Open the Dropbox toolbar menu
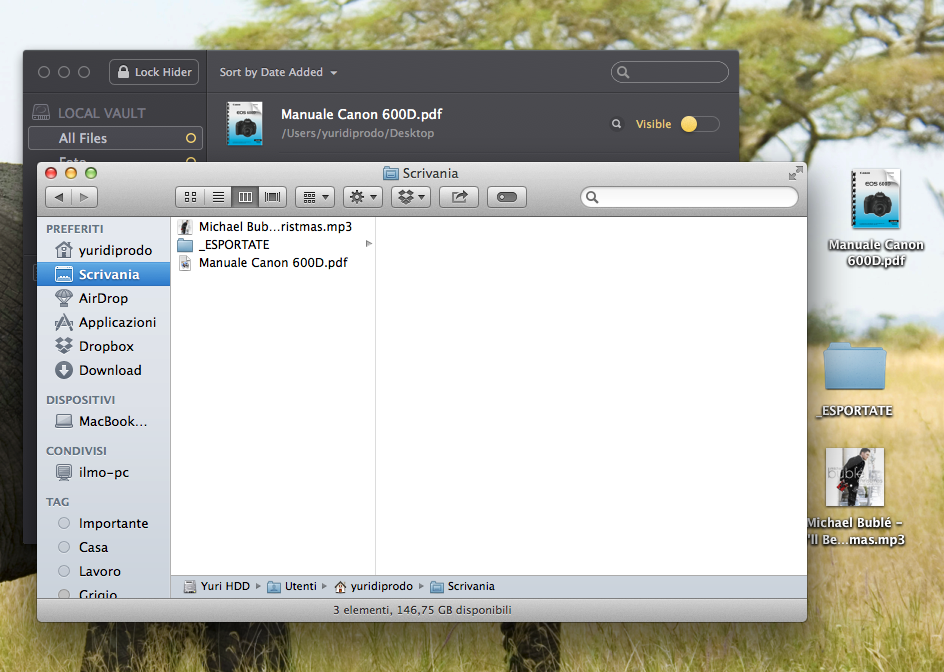The width and height of the screenshot is (944, 672). tap(411, 197)
